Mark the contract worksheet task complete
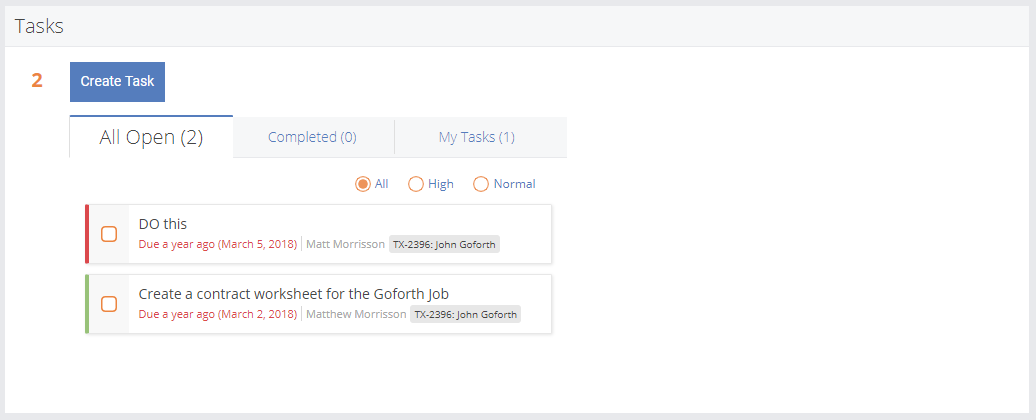 [109, 304]
